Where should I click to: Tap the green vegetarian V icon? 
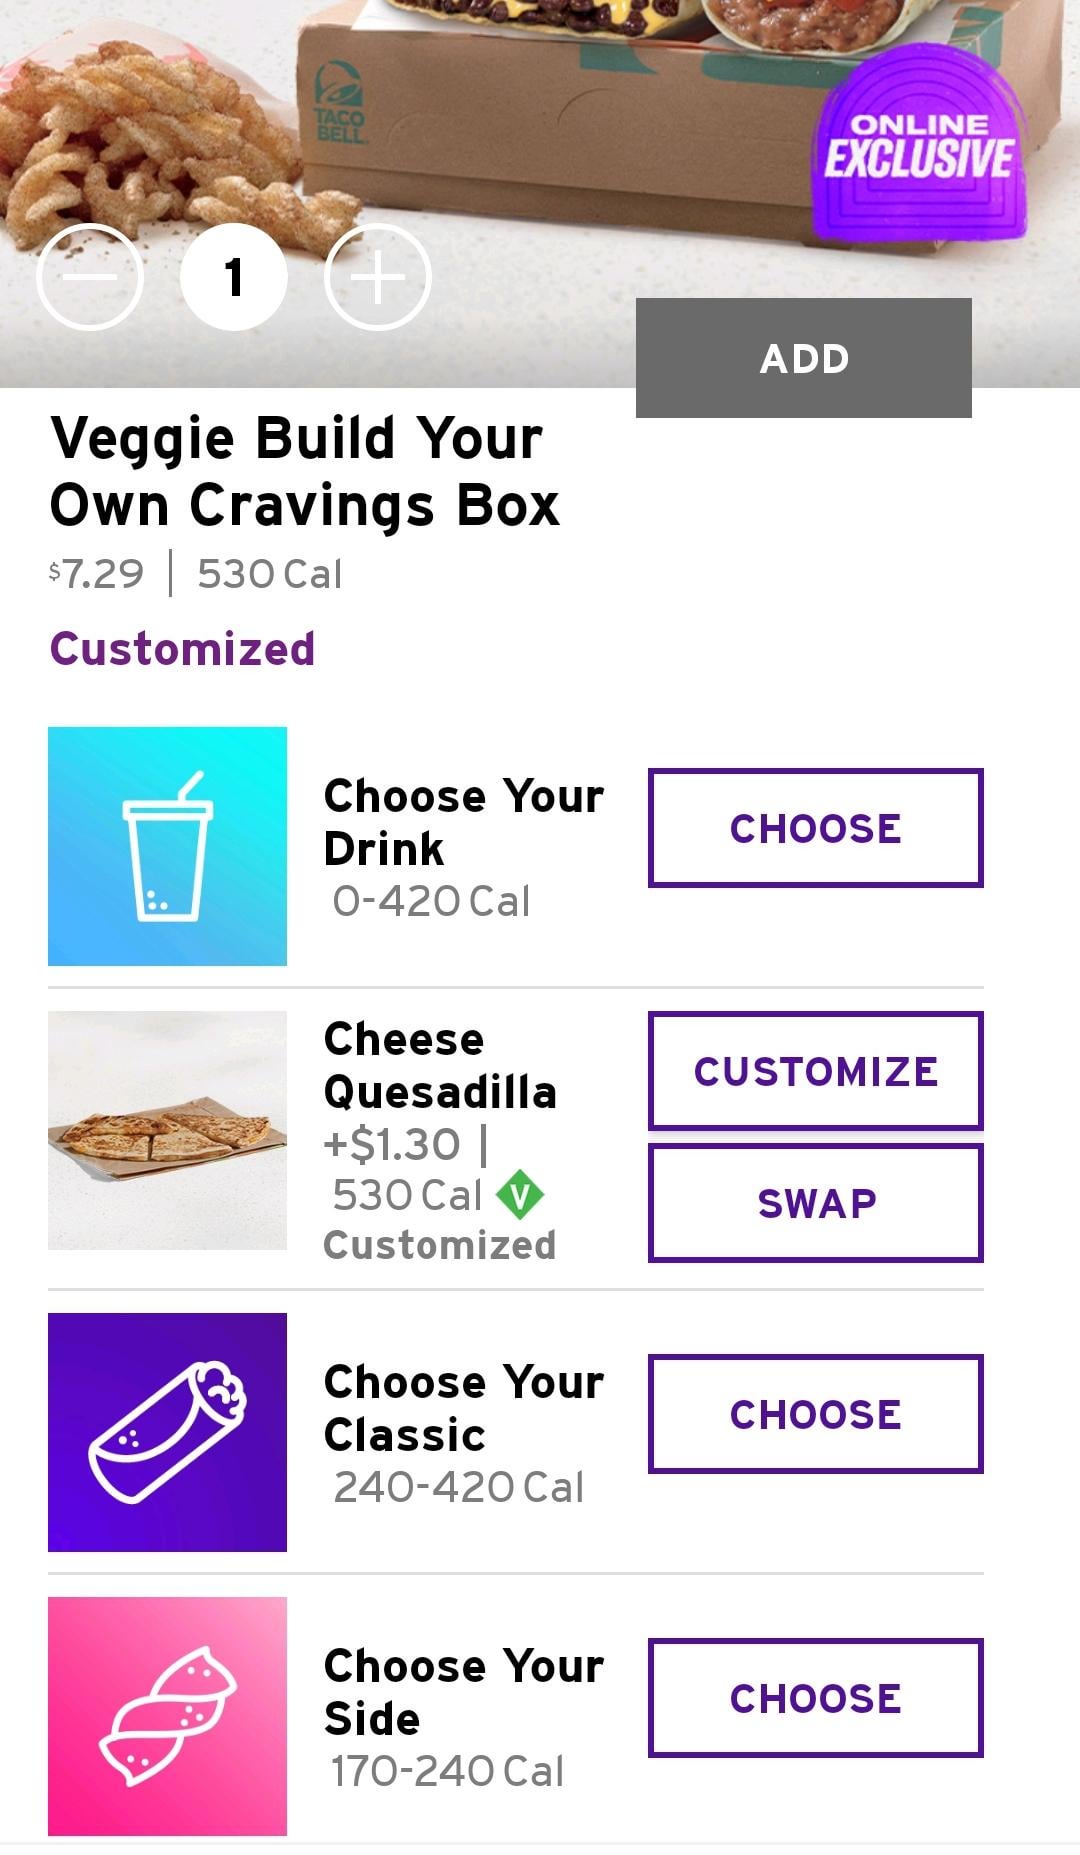(520, 1195)
